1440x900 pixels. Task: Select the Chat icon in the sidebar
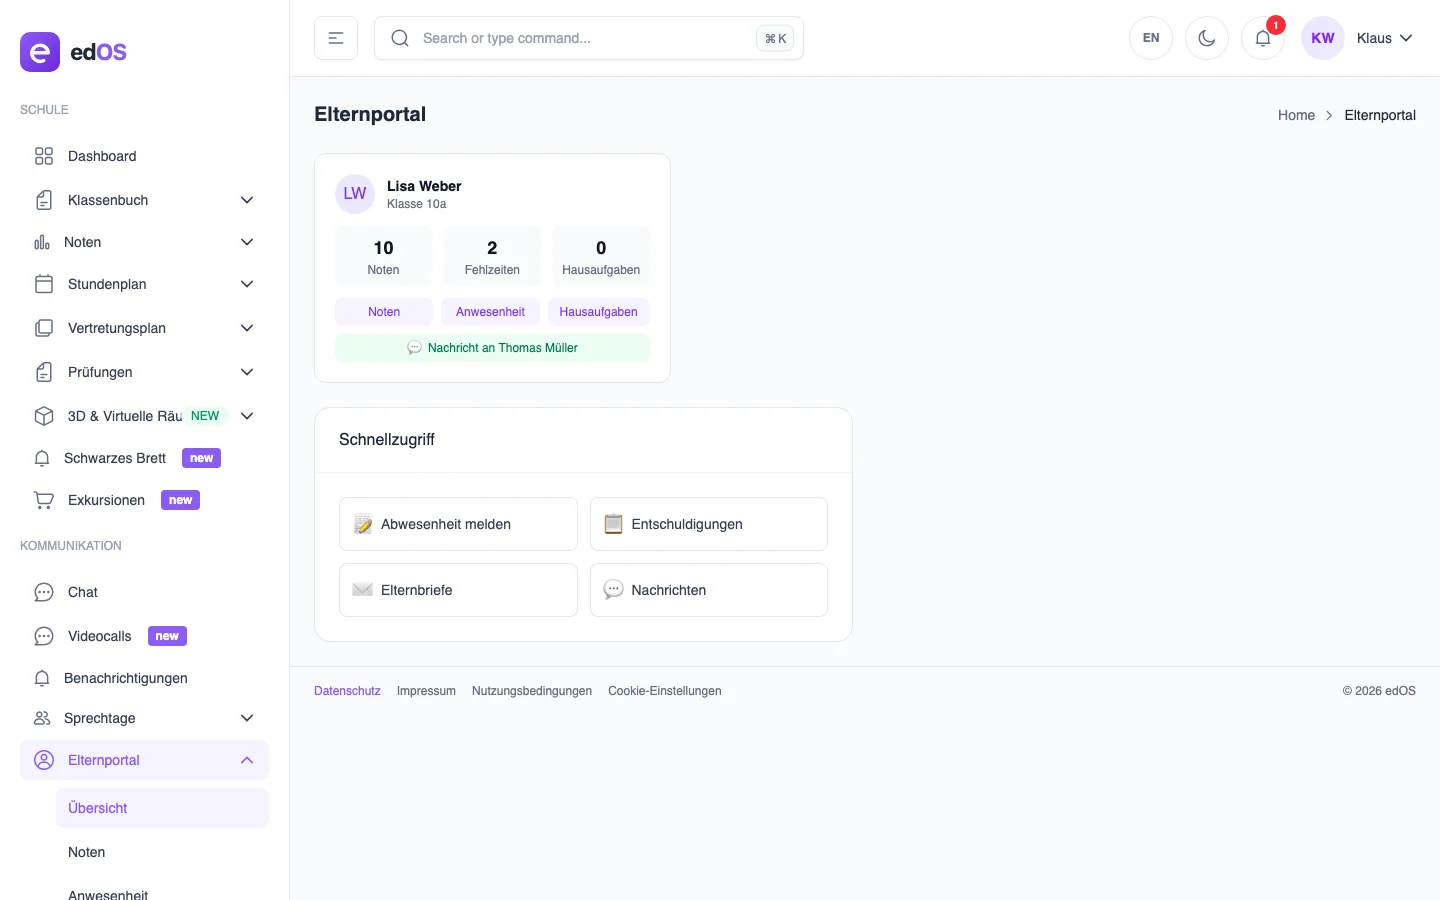43,592
